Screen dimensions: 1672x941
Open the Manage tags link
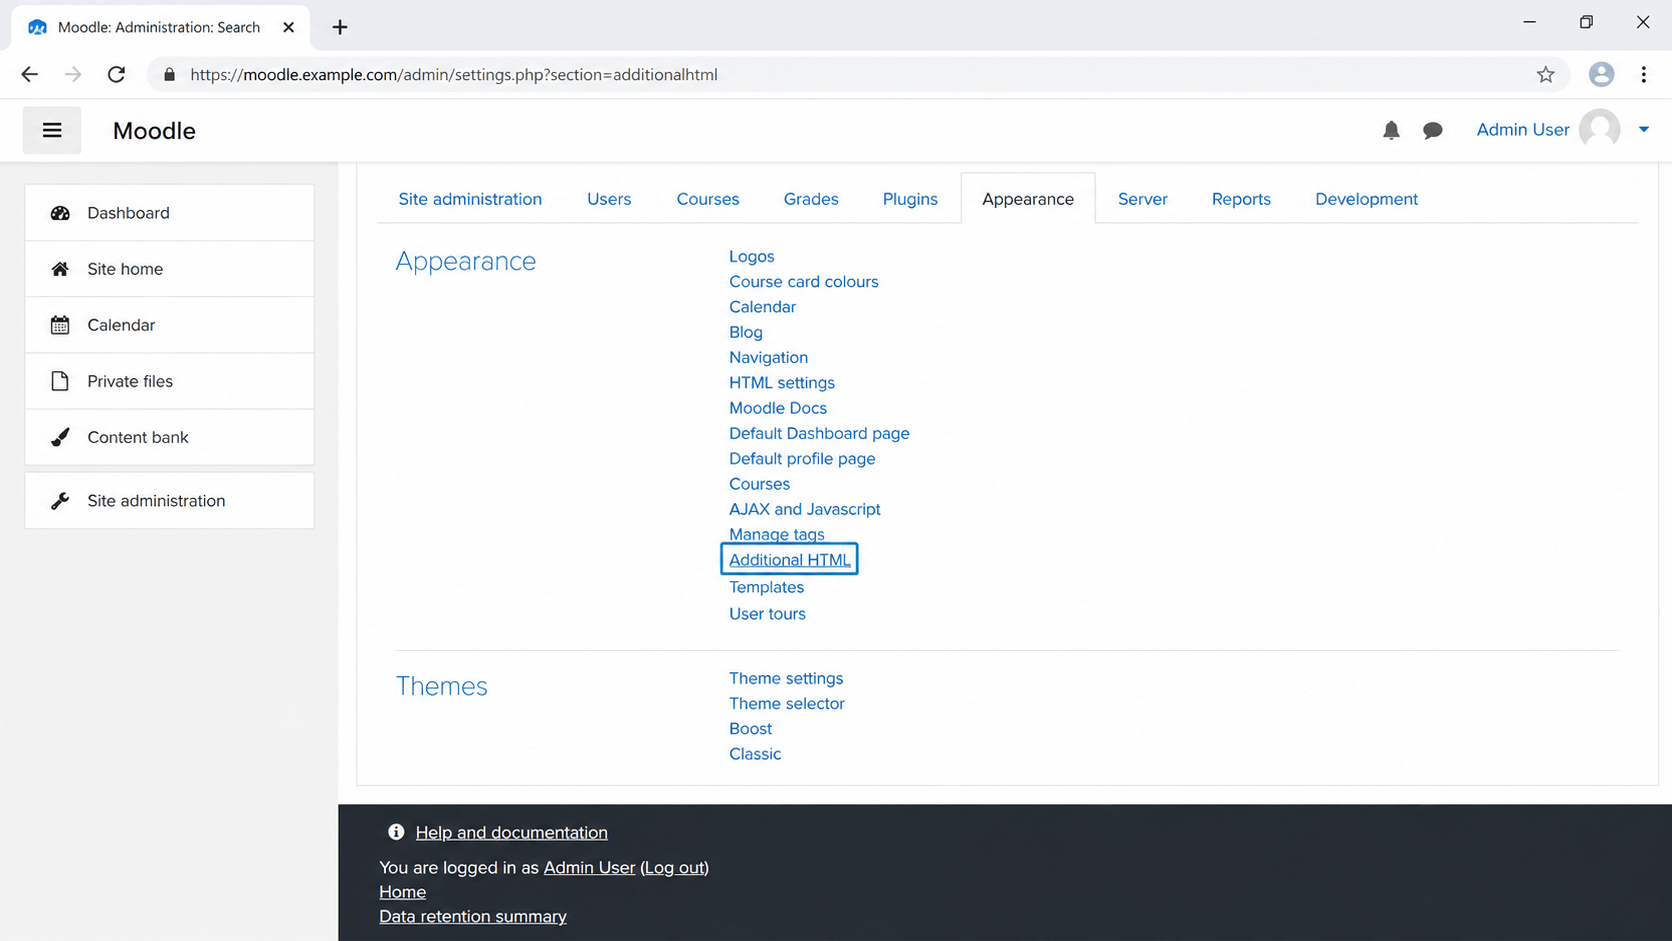776,534
